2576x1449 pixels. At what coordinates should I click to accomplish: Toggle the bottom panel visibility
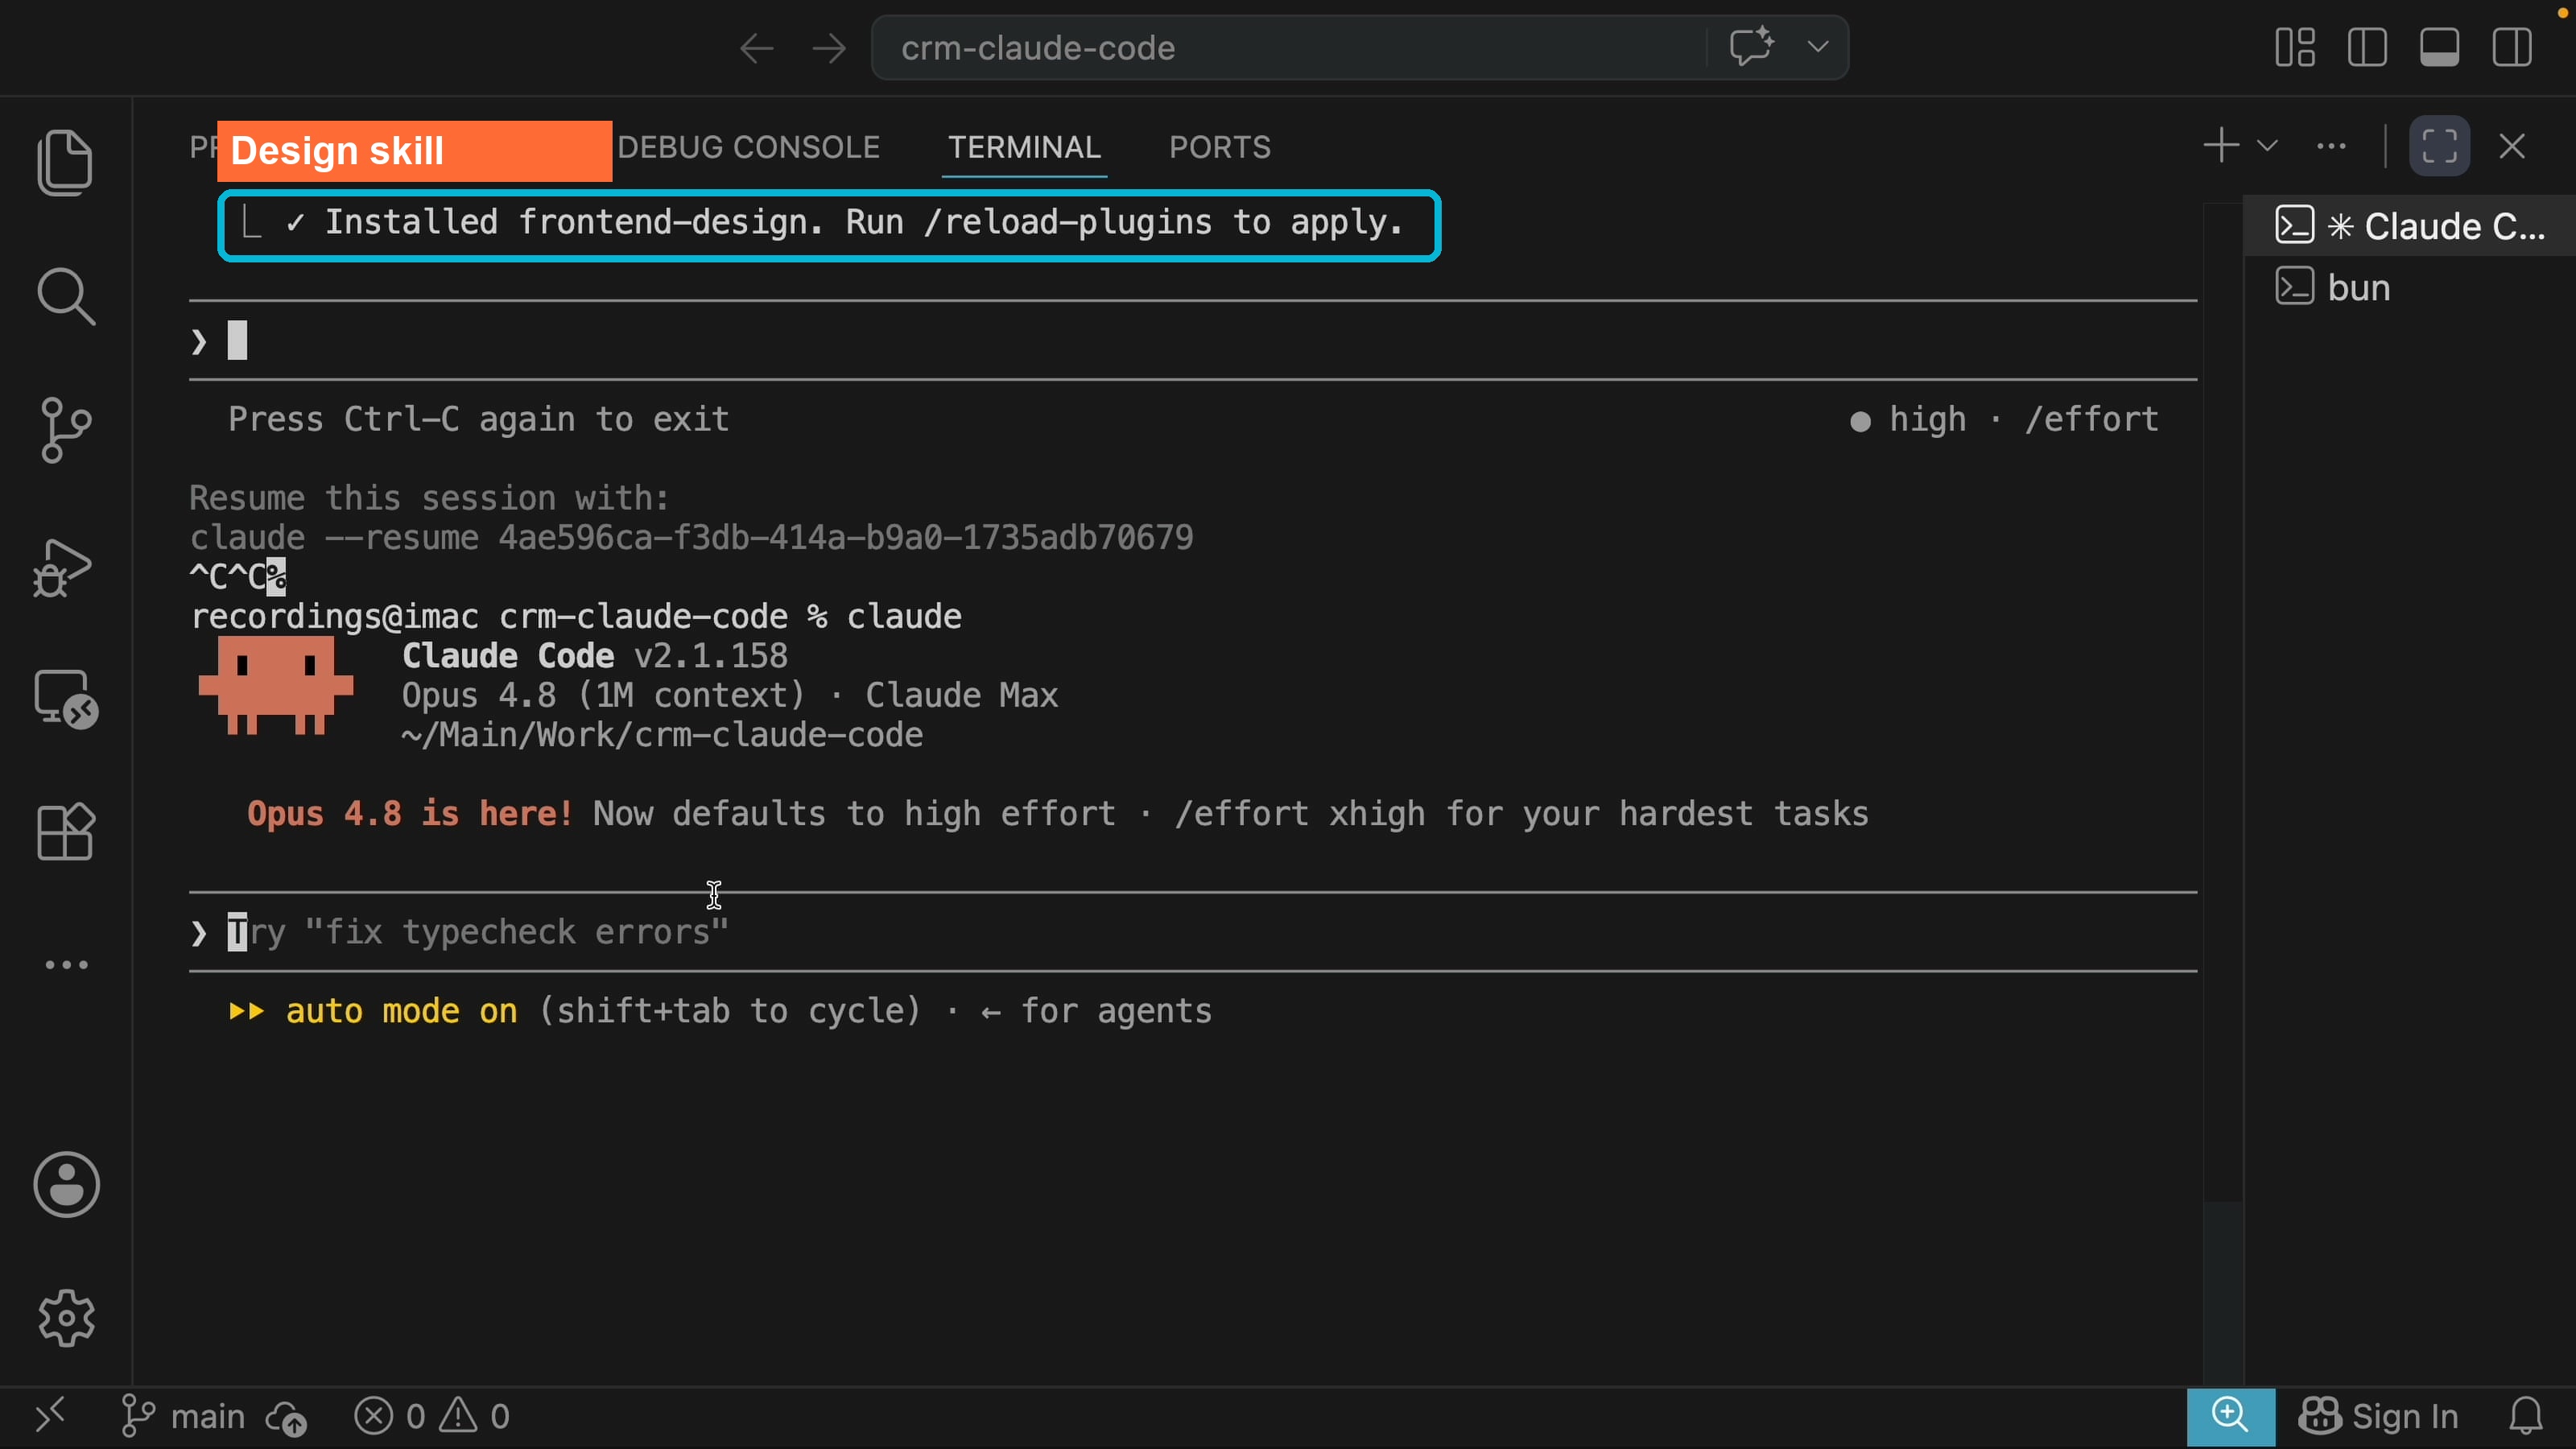pyautogui.click(x=2439, y=47)
